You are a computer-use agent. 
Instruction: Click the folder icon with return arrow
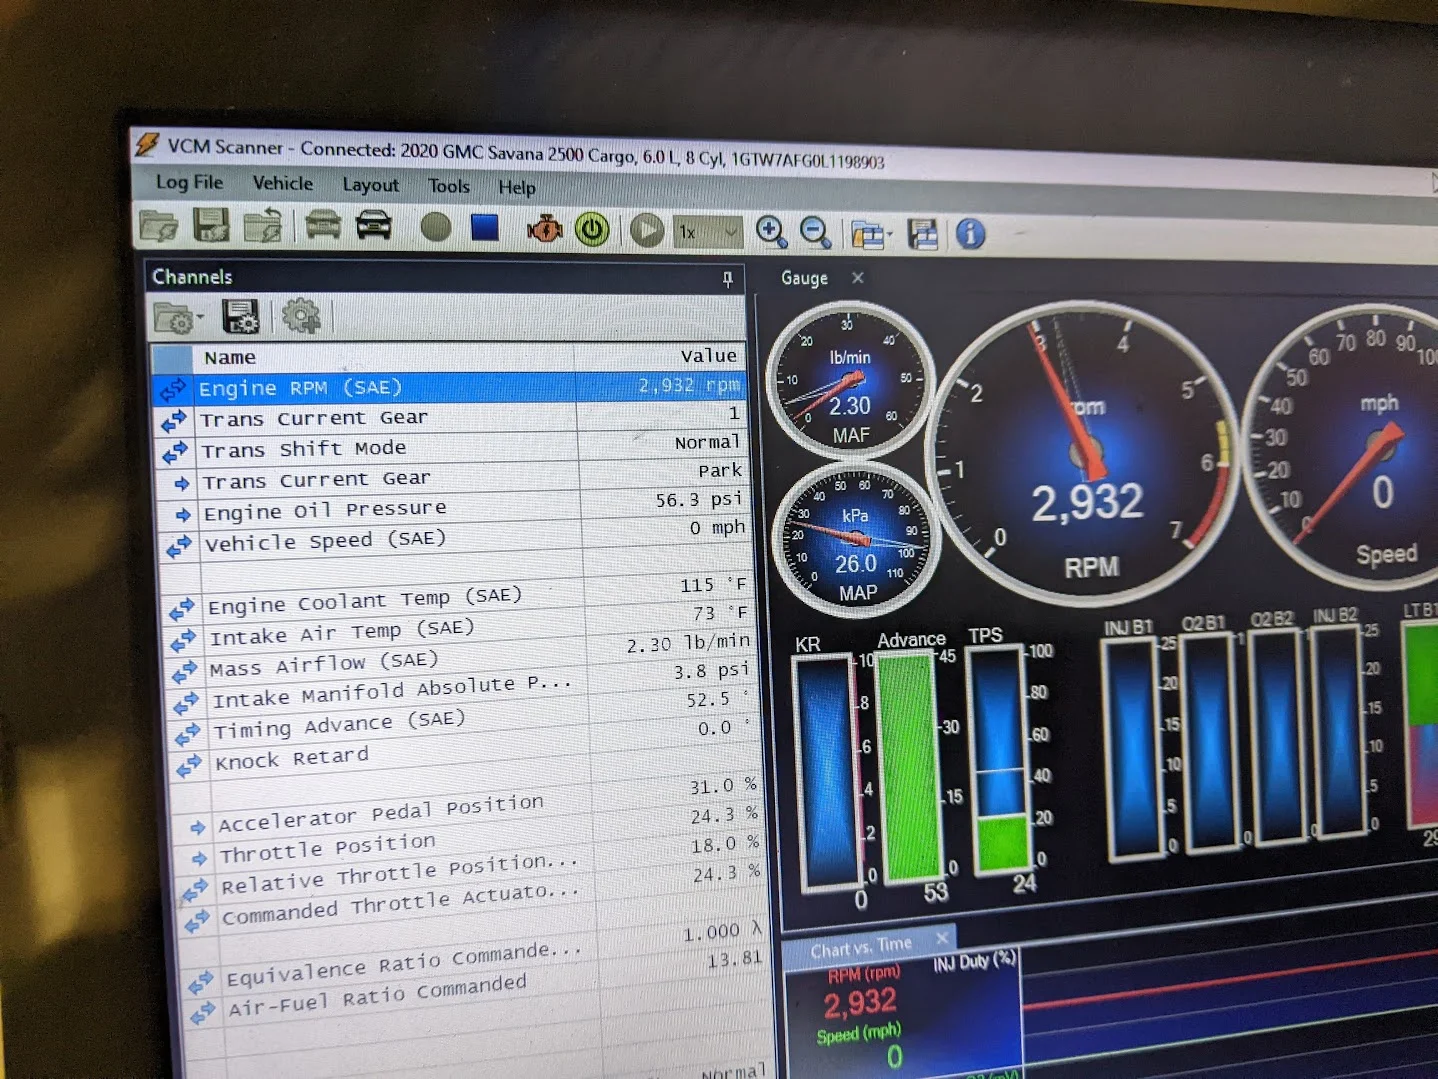point(263,227)
